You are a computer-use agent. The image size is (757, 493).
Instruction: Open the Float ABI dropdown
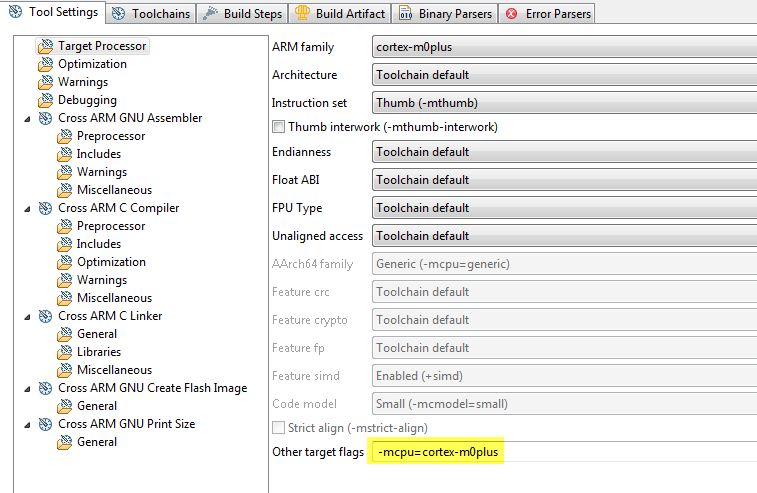click(564, 180)
